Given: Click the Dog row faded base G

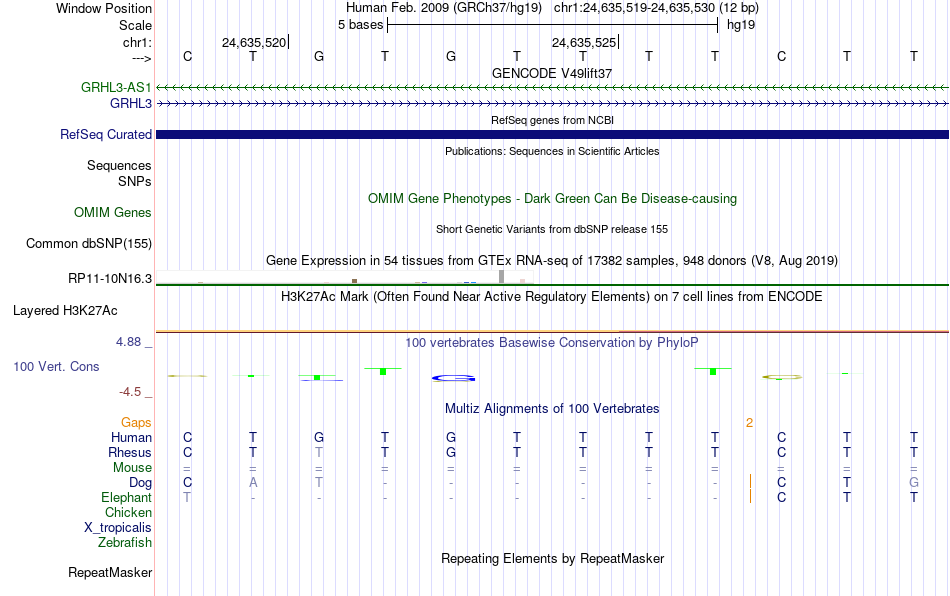Looking at the screenshot, I should pyautogui.click(x=914, y=483).
